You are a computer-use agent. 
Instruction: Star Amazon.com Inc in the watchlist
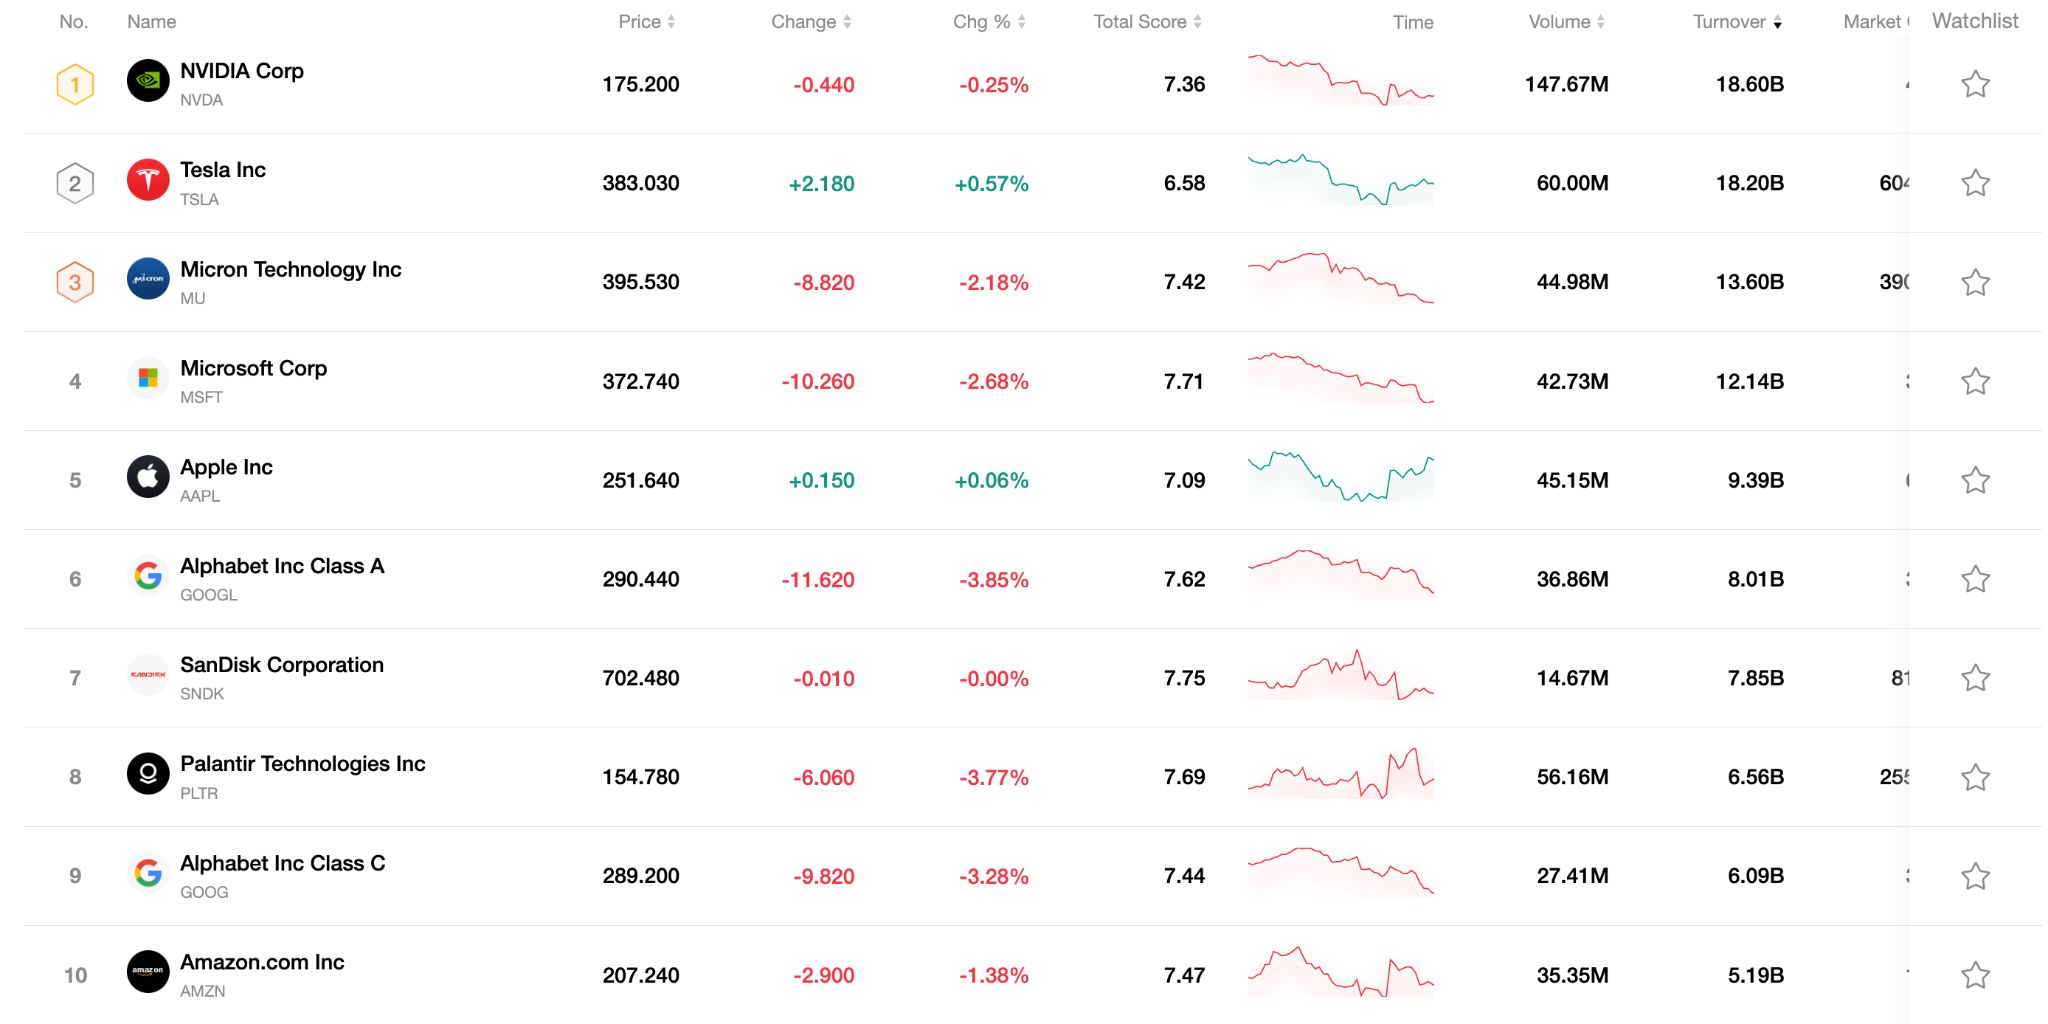click(x=1976, y=974)
